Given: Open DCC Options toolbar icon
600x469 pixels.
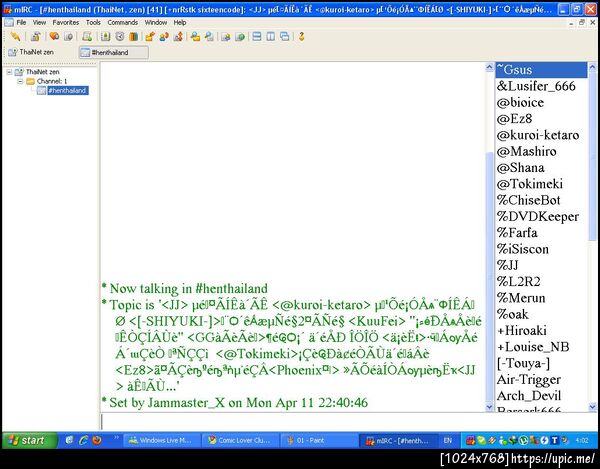Looking at the screenshot, I should 178,37.
